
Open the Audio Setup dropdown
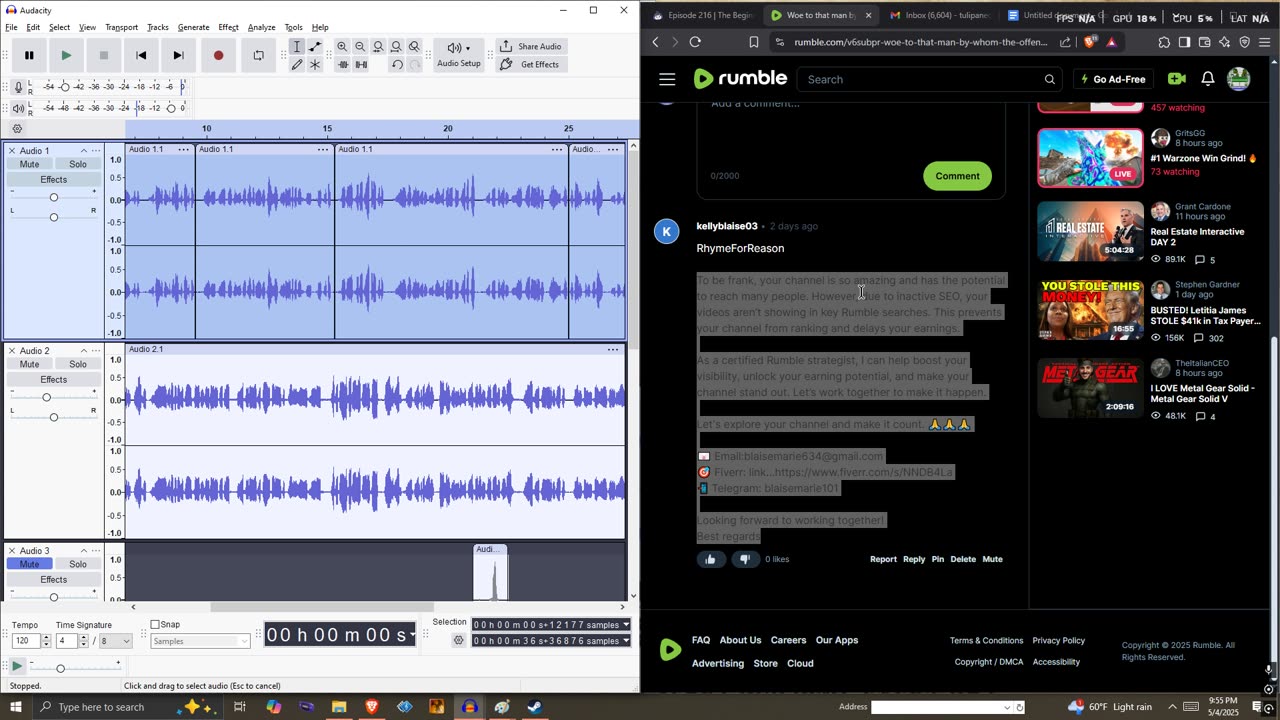point(459,55)
